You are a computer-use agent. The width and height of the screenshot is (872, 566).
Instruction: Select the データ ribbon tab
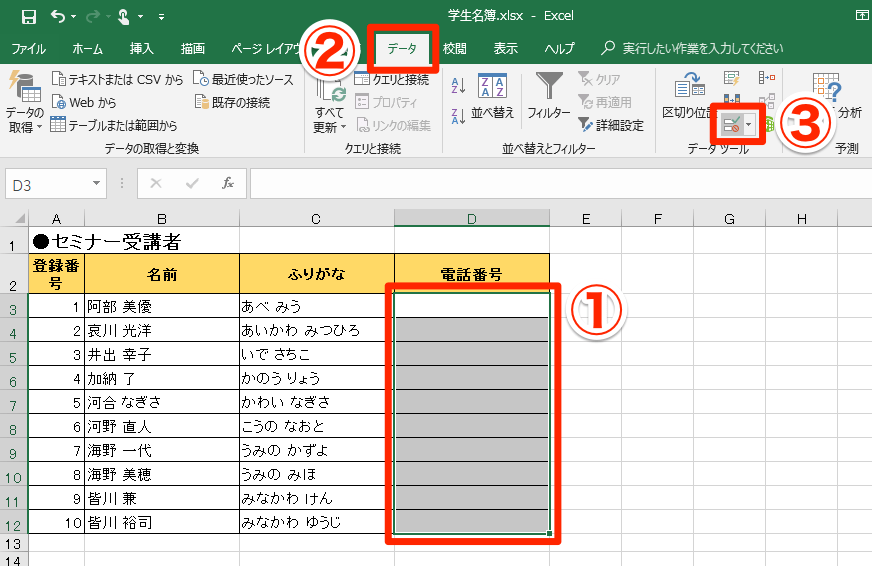click(402, 49)
